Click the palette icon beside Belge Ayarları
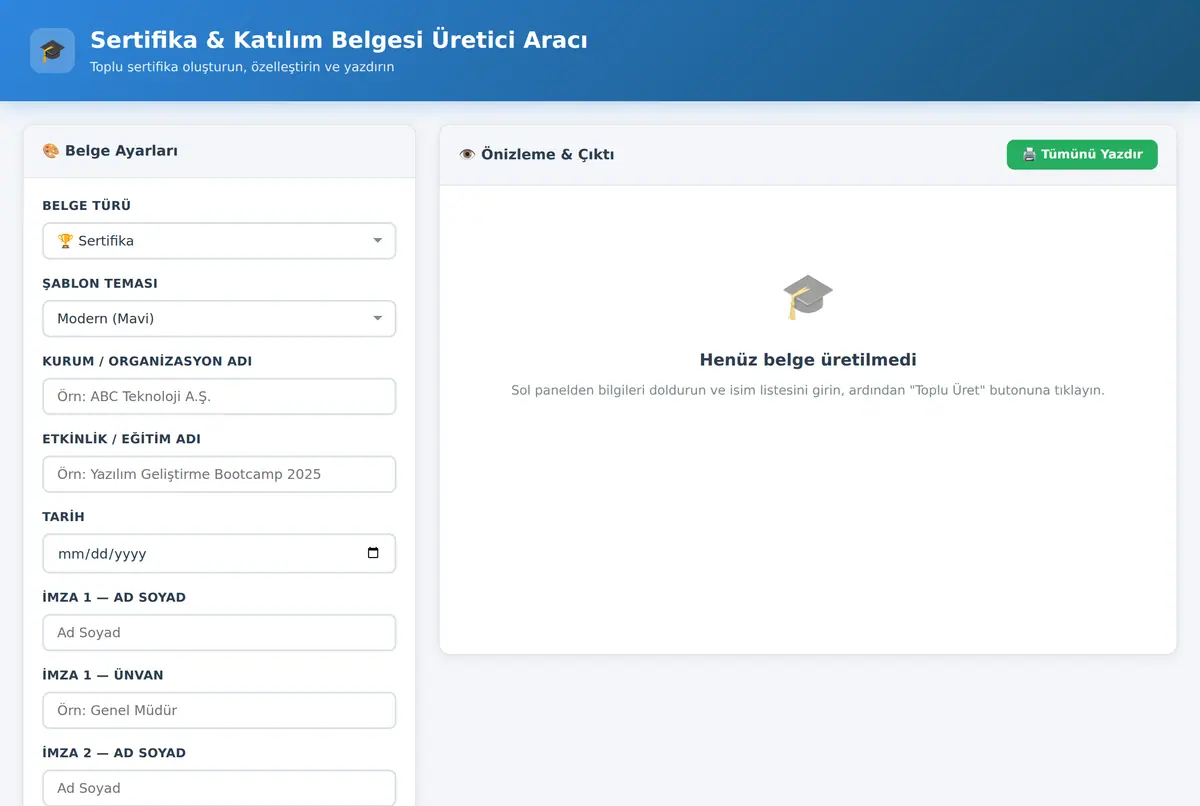1200x806 pixels. pos(51,151)
